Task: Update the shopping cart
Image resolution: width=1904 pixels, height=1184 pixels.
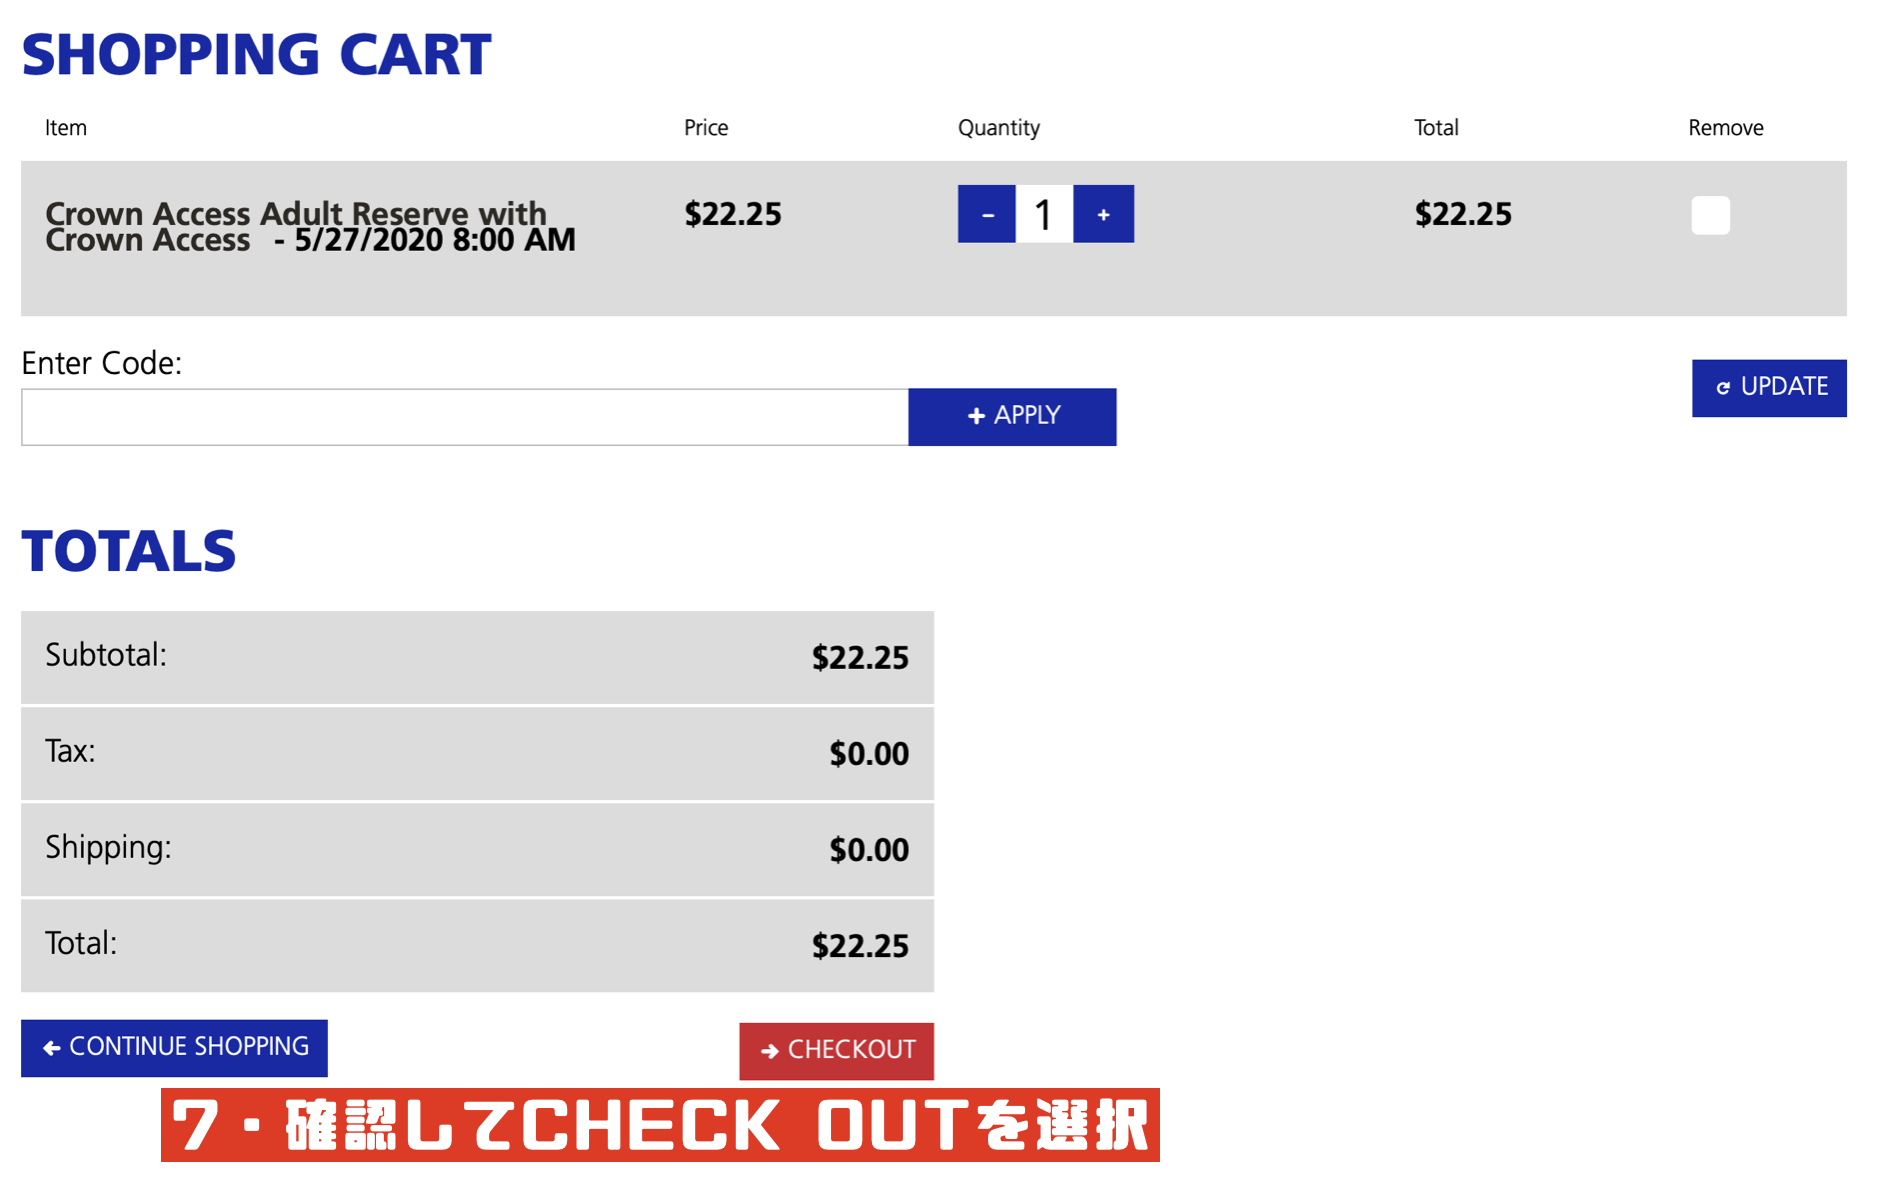Action: click(x=1769, y=388)
